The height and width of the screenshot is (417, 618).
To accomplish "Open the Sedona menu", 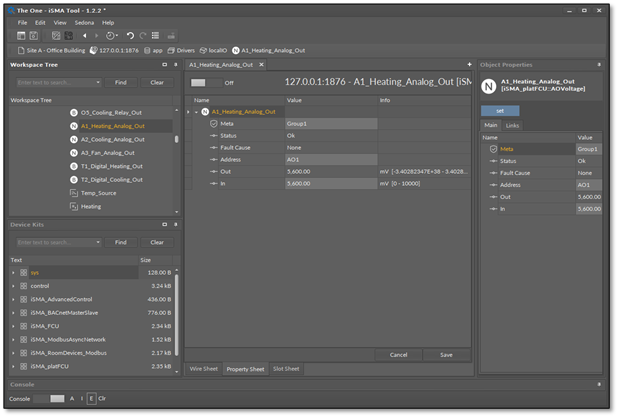I will tap(84, 22).
